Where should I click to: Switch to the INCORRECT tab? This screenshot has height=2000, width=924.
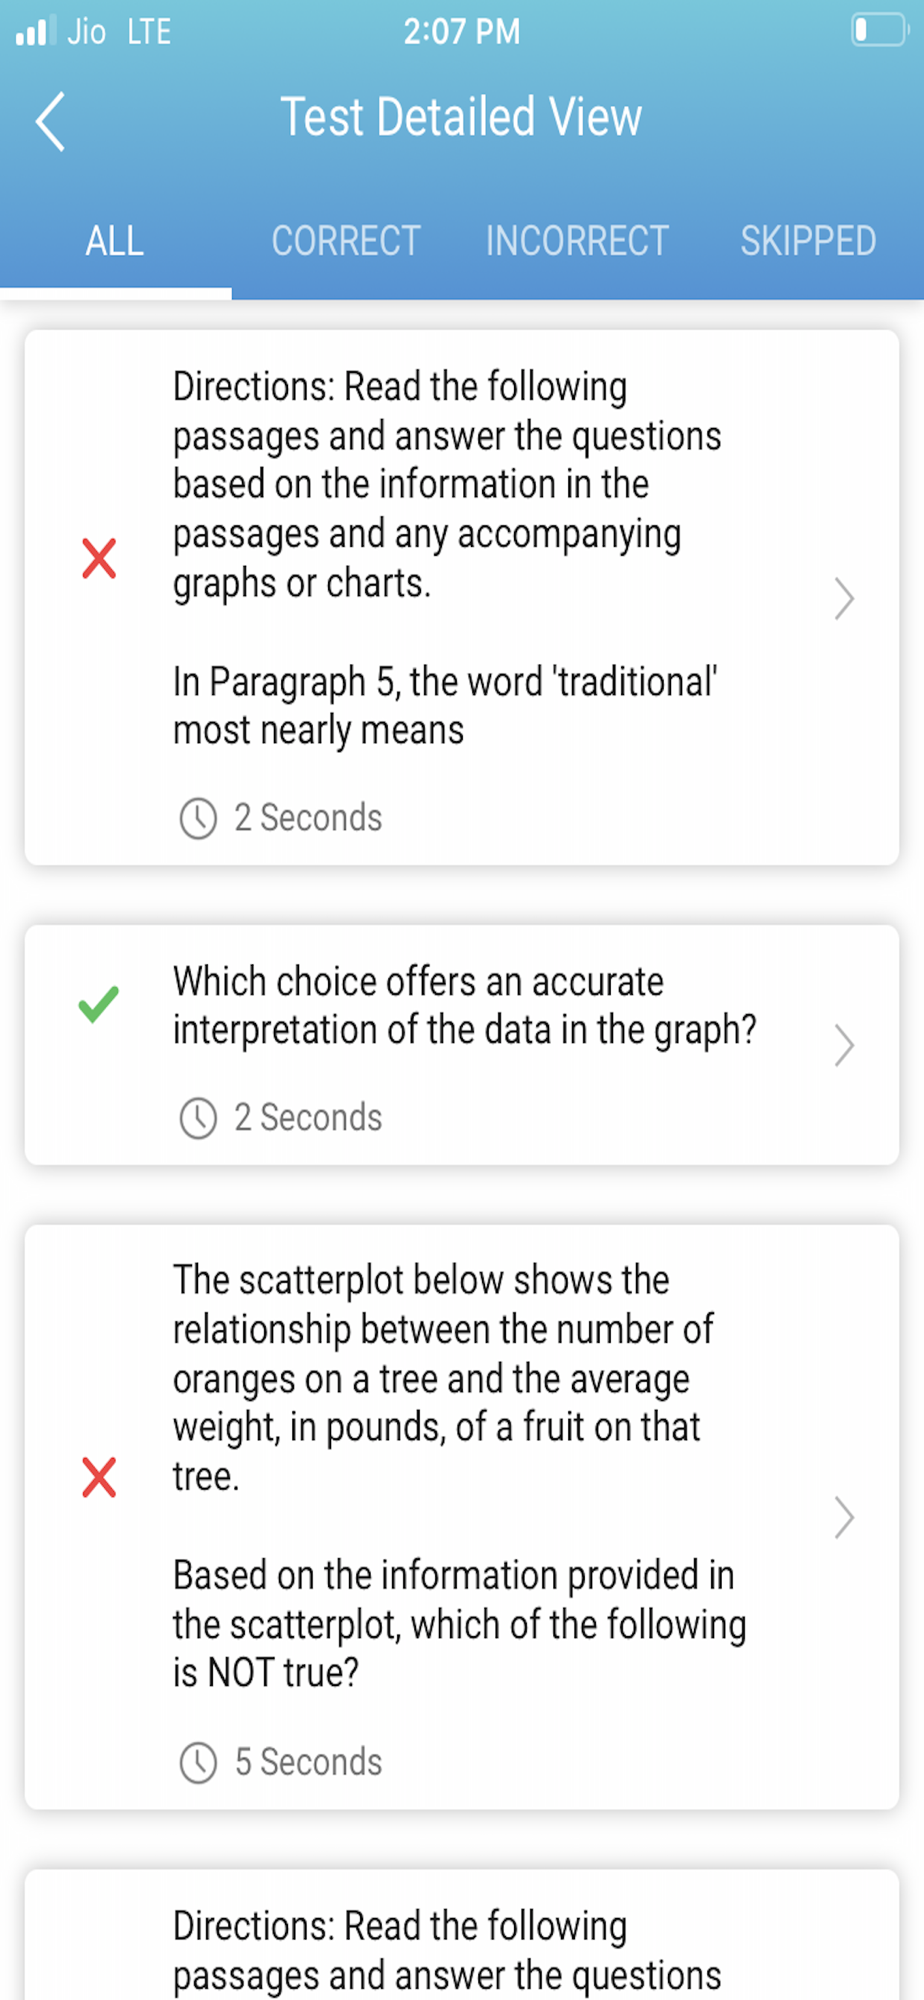pos(577,241)
